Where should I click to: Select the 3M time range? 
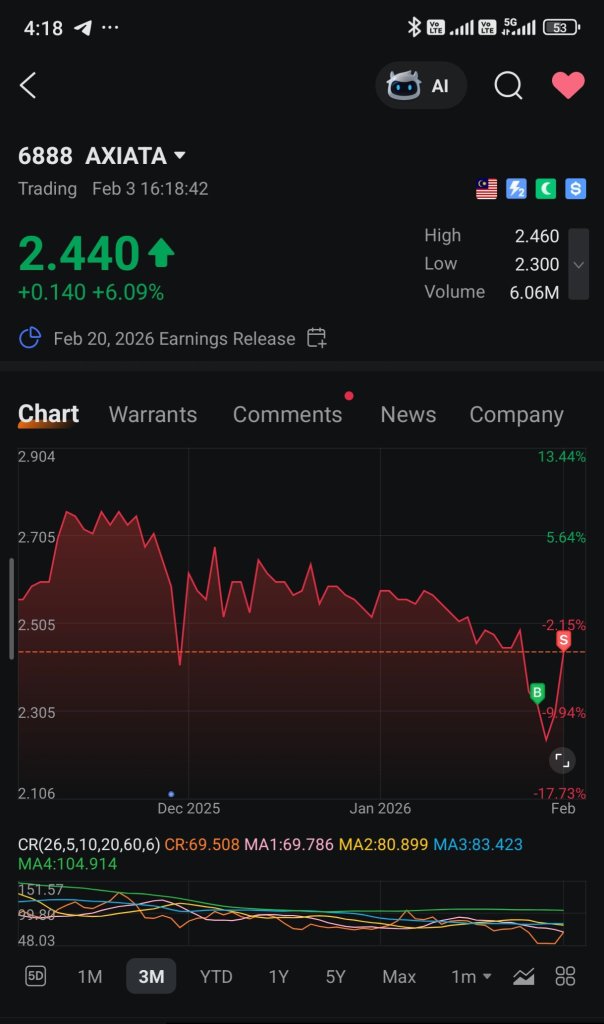click(151, 976)
